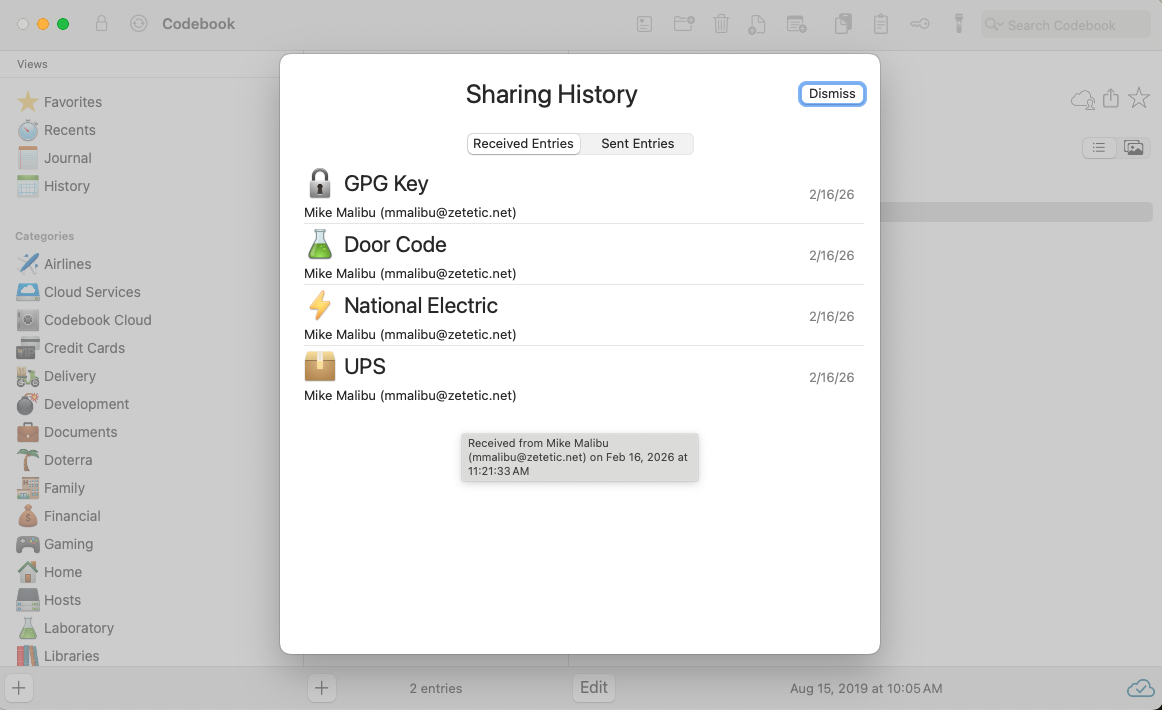The width and height of the screenshot is (1162, 710).
Task: Open the copy entry clipboard icon
Action: tap(842, 23)
